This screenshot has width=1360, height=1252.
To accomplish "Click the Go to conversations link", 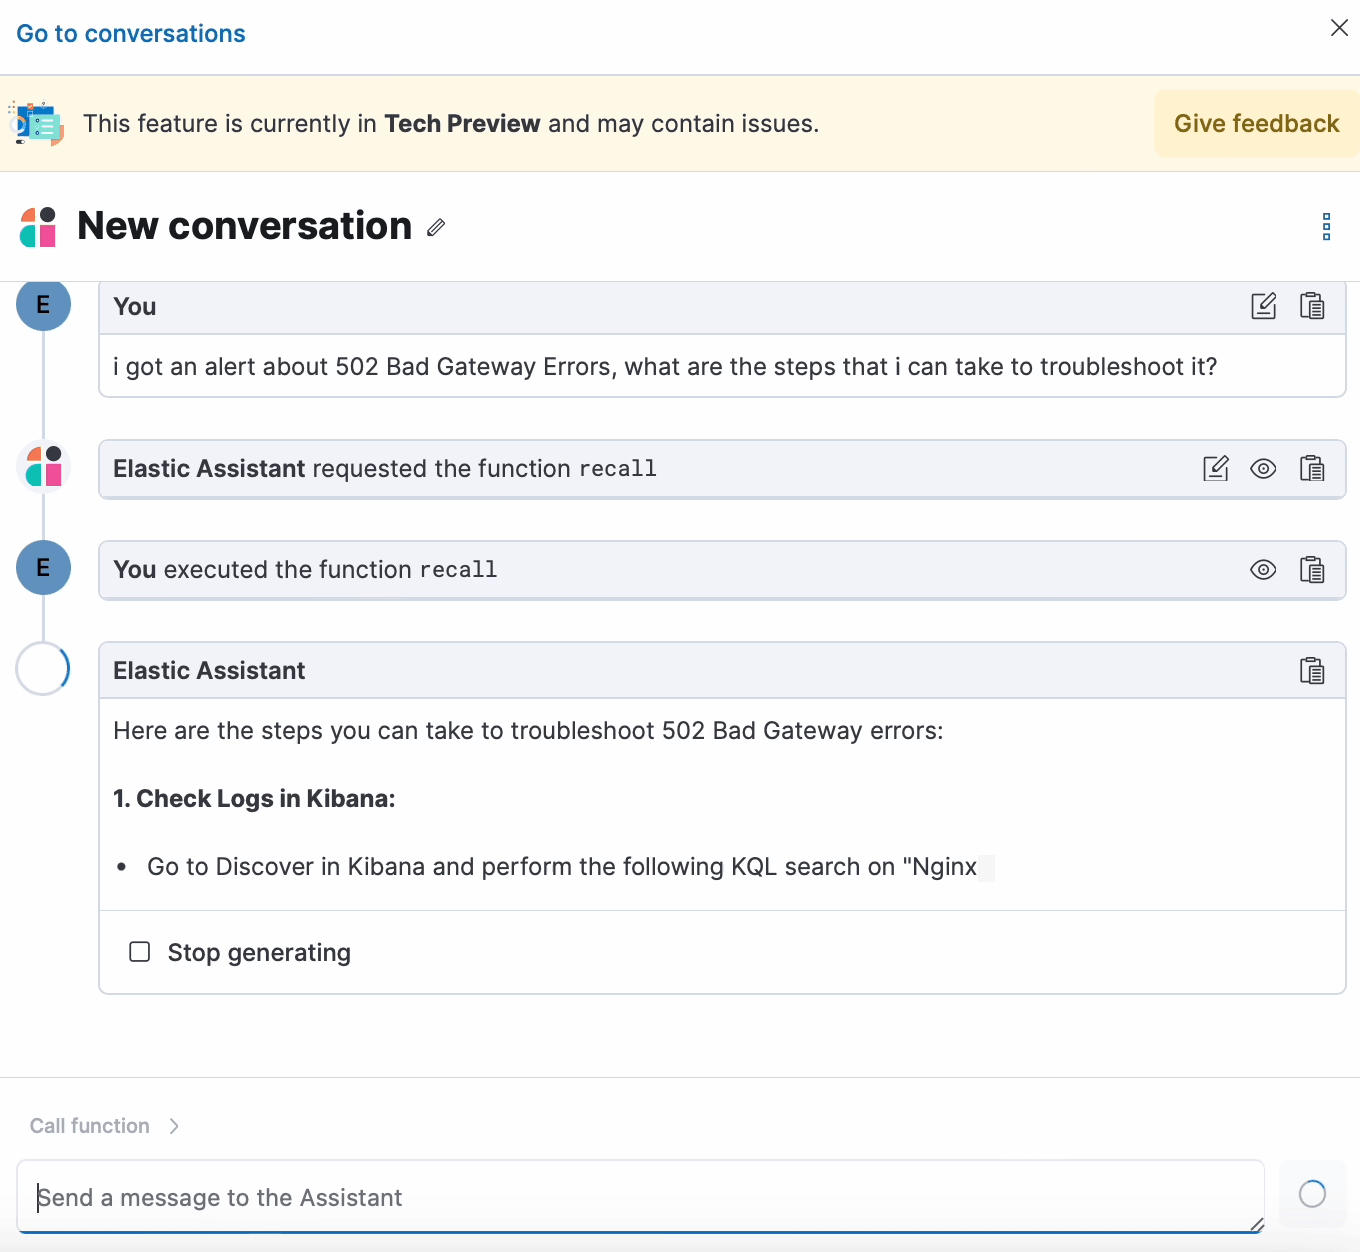I will tap(131, 34).
